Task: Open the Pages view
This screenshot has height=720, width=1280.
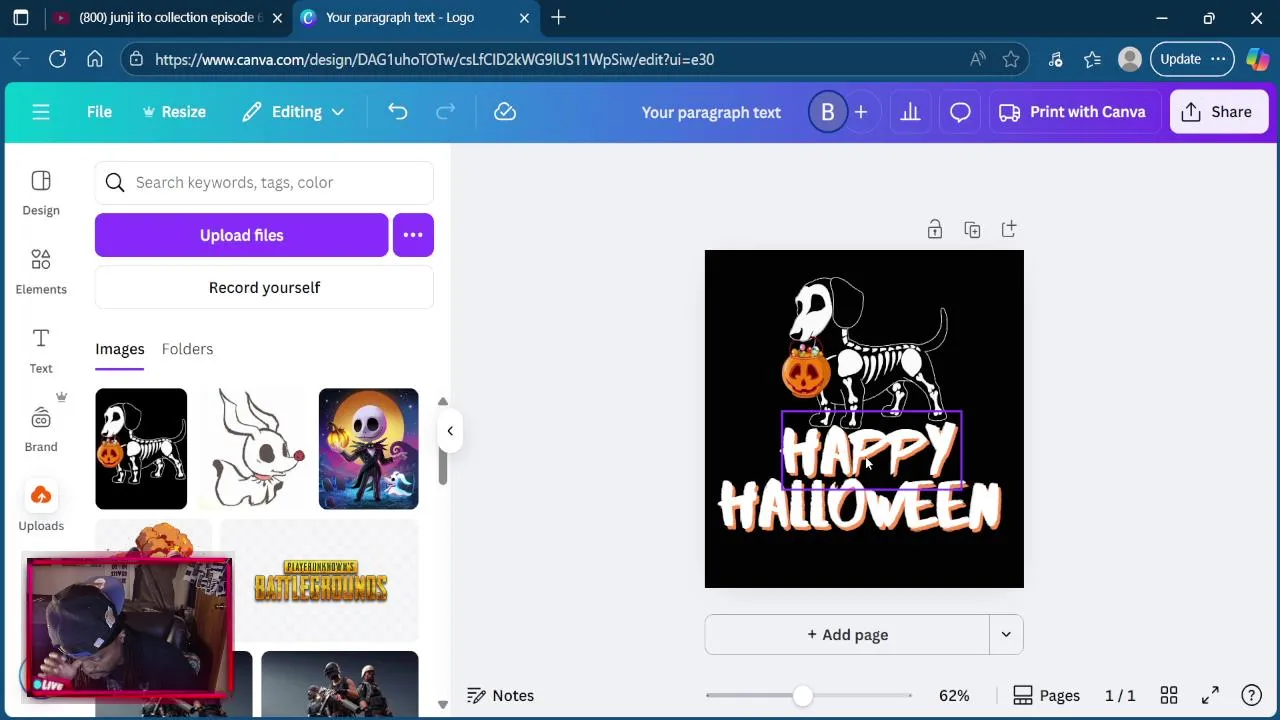Action: pyautogui.click(x=1046, y=696)
